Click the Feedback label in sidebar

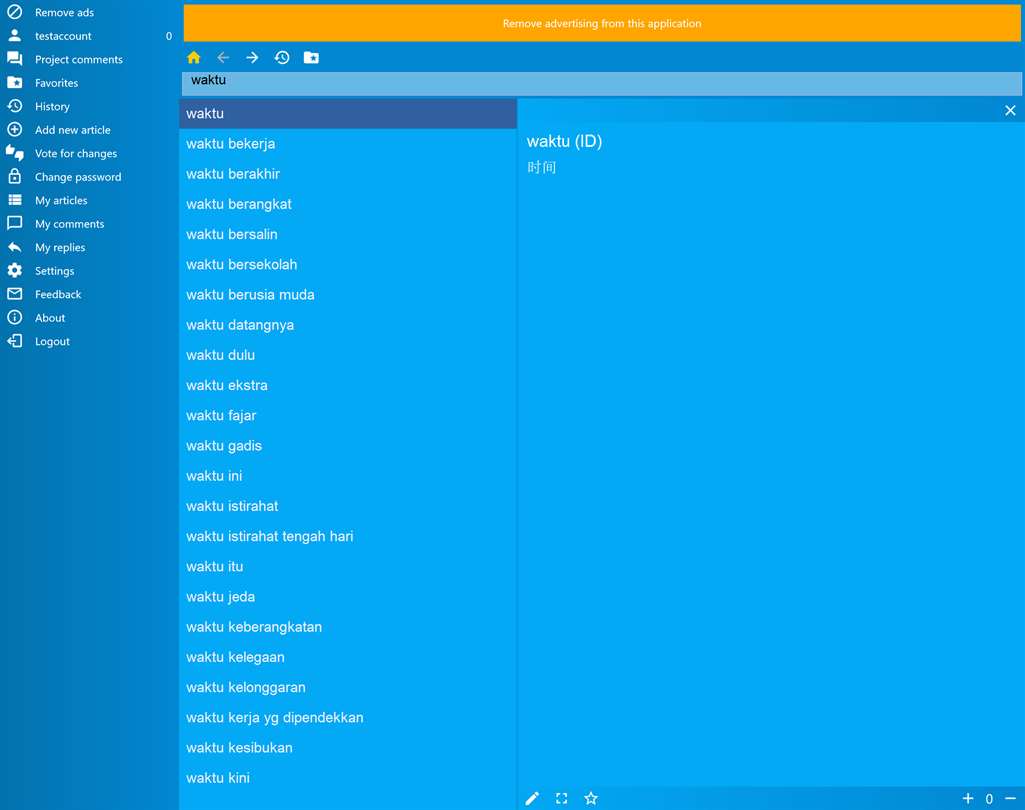point(58,295)
